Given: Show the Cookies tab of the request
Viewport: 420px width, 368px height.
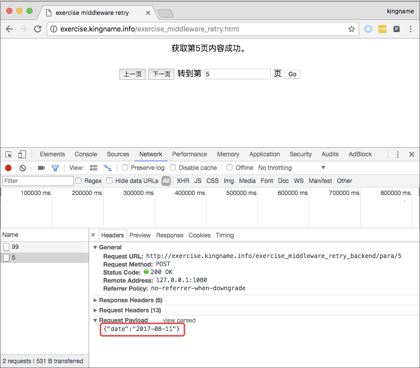Looking at the screenshot, I should tap(199, 235).
